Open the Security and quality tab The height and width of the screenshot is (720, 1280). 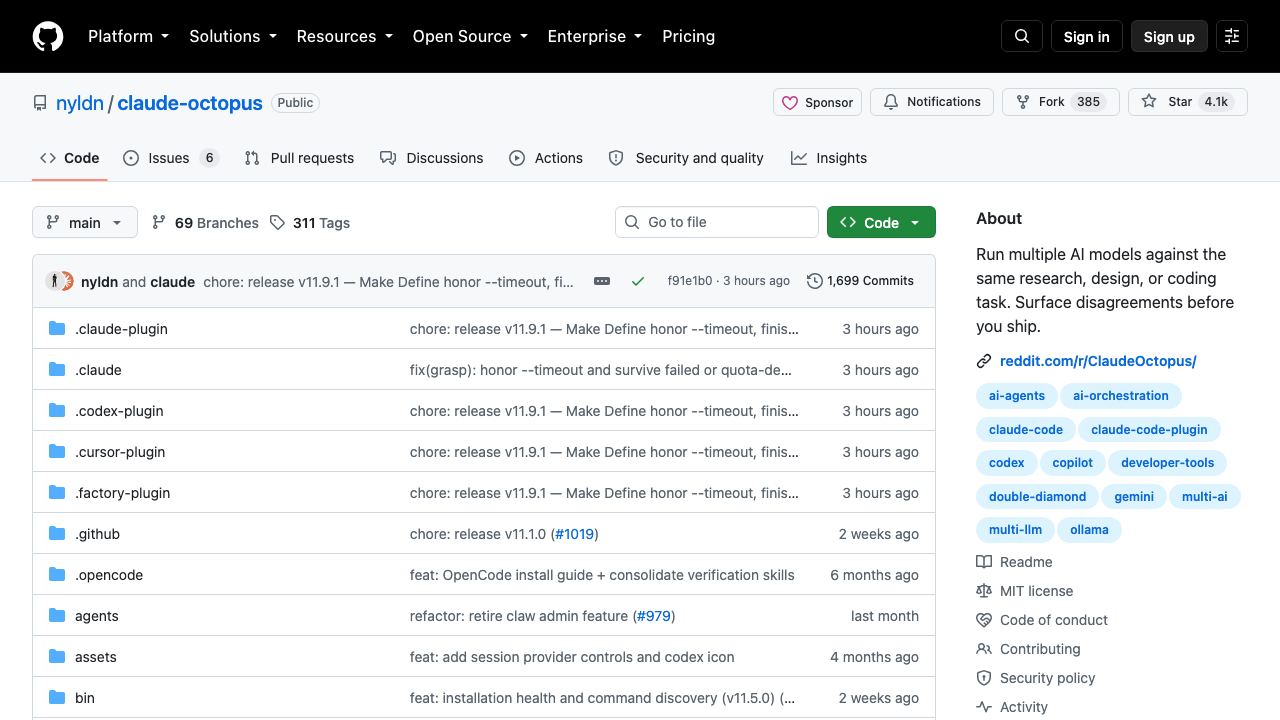tap(686, 158)
